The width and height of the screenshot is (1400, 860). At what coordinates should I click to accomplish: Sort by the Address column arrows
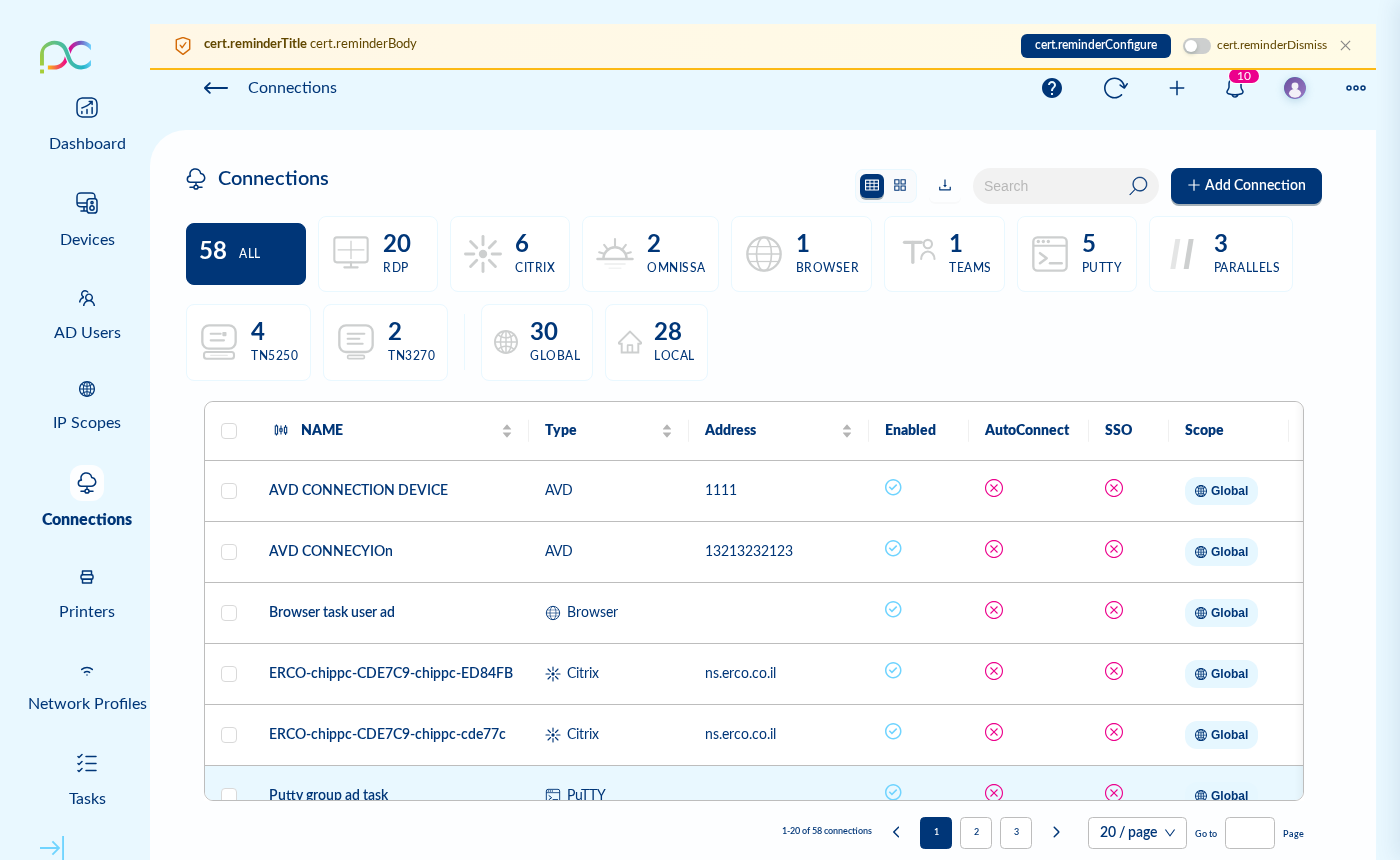pos(847,431)
